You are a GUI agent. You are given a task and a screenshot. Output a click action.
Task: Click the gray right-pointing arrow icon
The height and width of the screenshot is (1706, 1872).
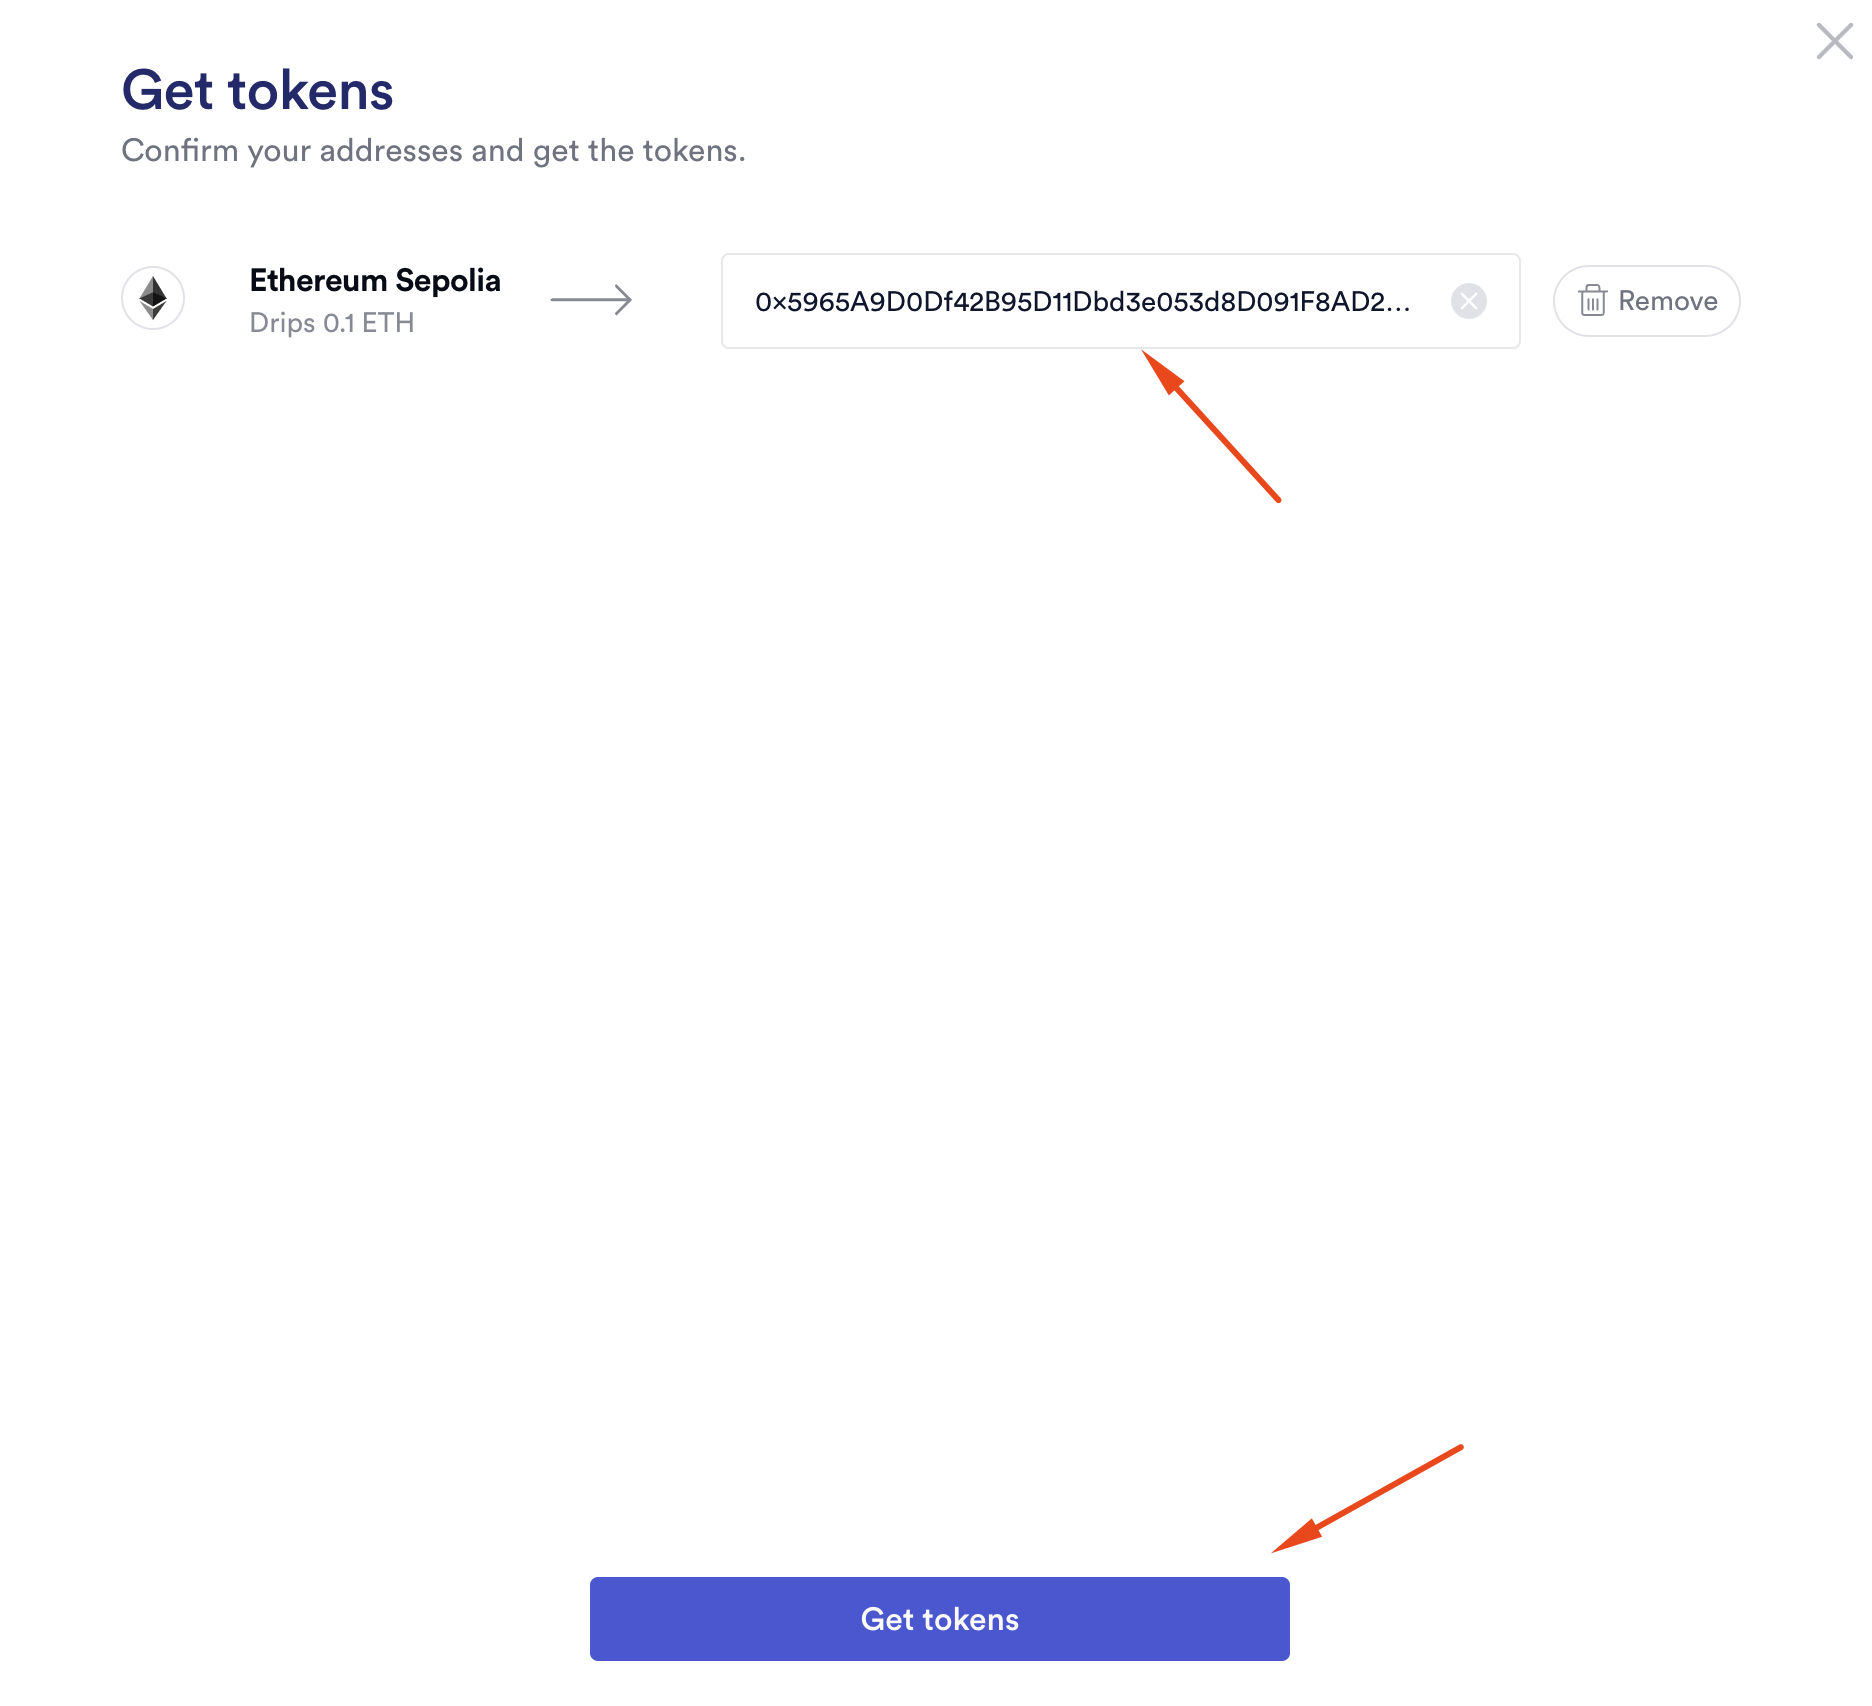point(591,299)
